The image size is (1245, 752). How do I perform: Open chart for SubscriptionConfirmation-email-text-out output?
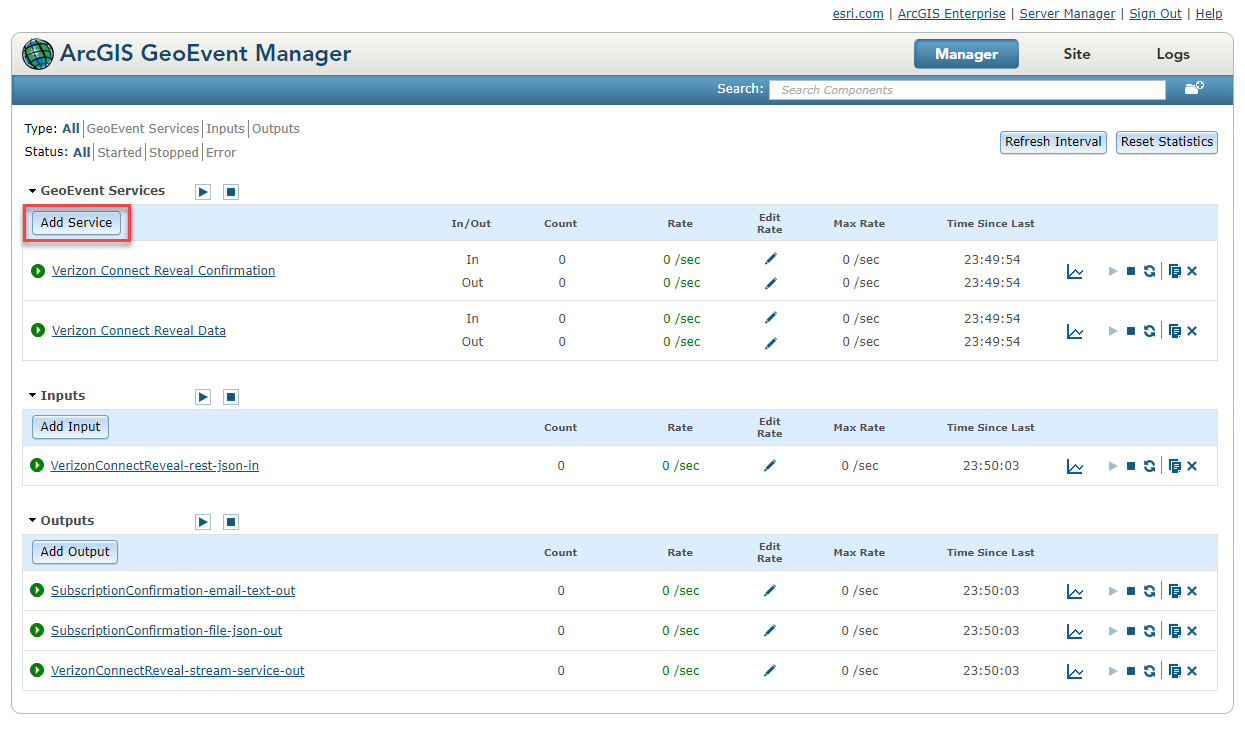pos(1075,591)
